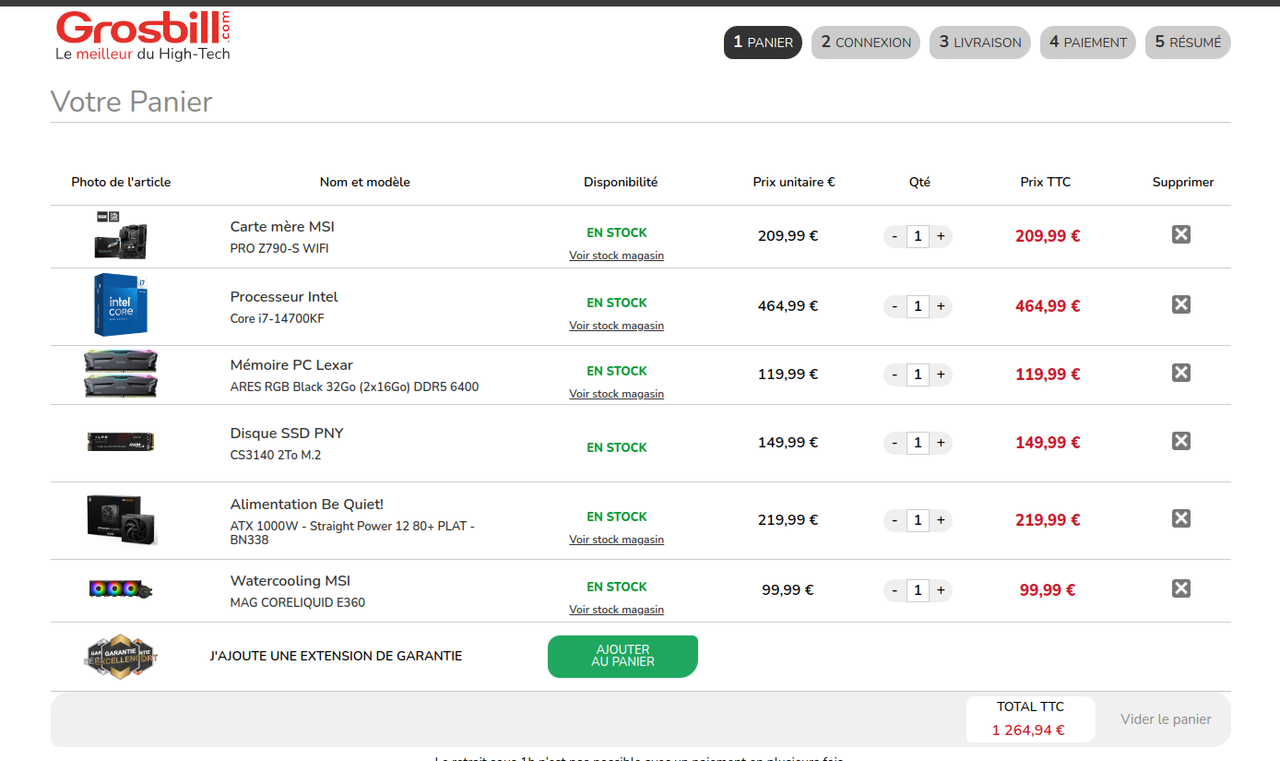Decrease quantity of Disque SSD PNY
Screen dimensions: 1280x761
coord(895,442)
